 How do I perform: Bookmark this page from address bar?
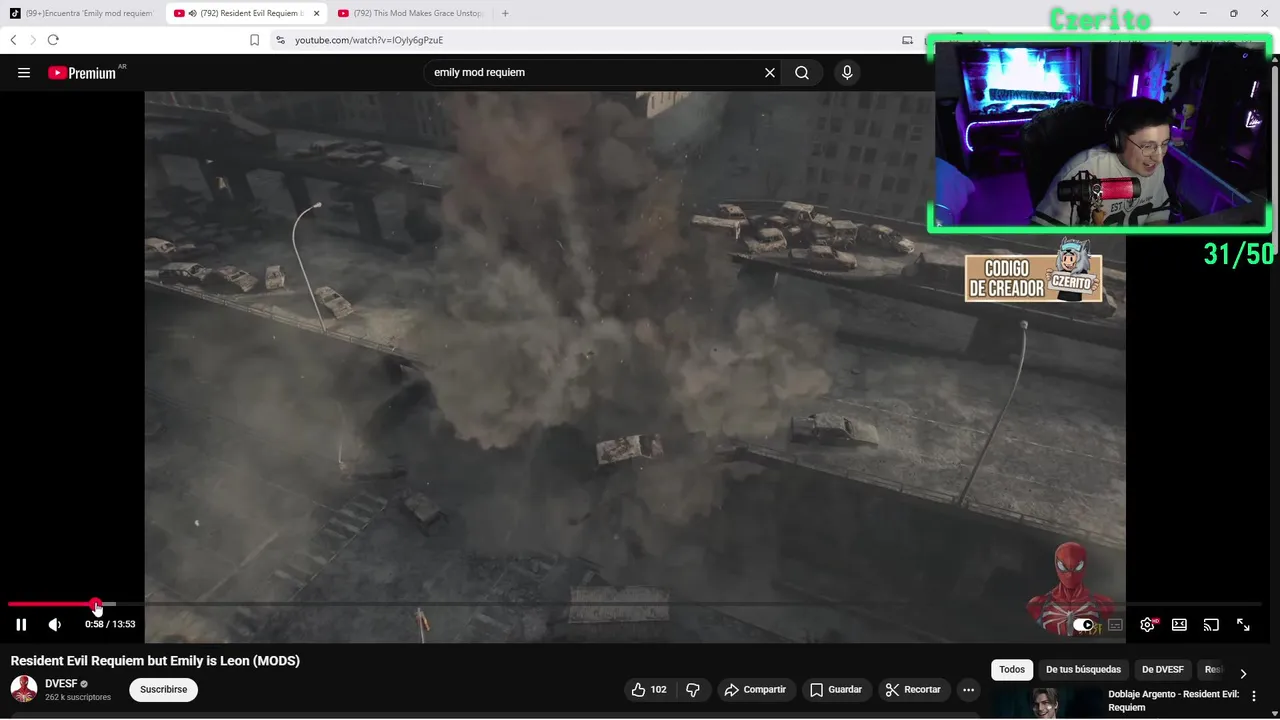tap(254, 40)
